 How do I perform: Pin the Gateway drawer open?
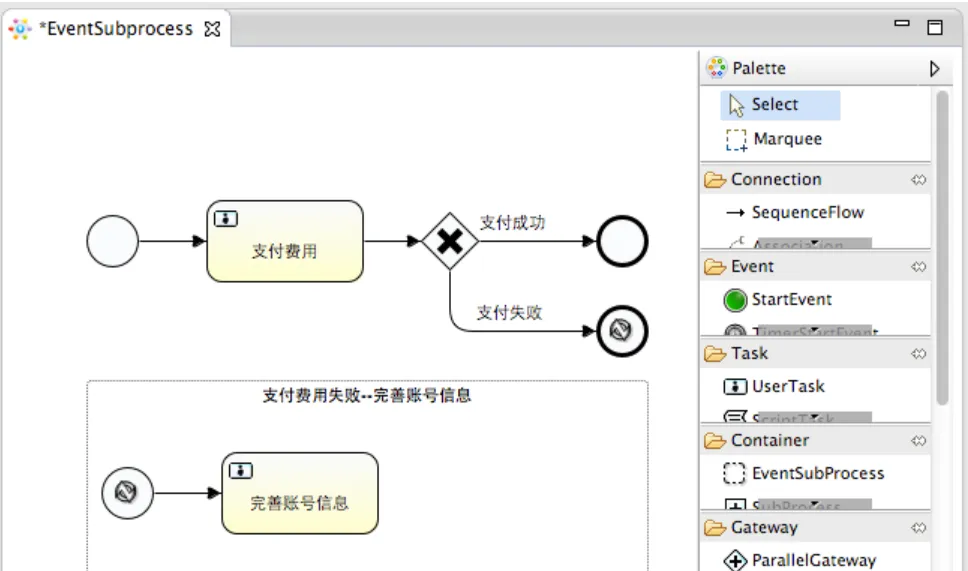(919, 528)
